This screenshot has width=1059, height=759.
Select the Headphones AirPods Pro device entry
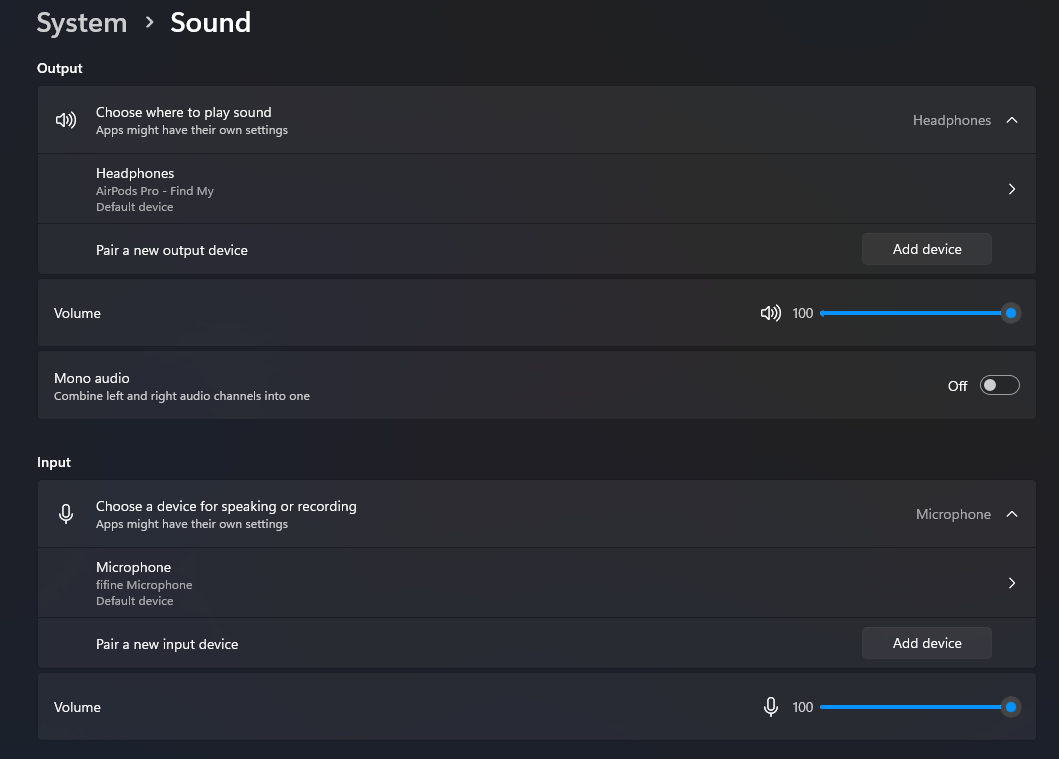click(x=155, y=189)
